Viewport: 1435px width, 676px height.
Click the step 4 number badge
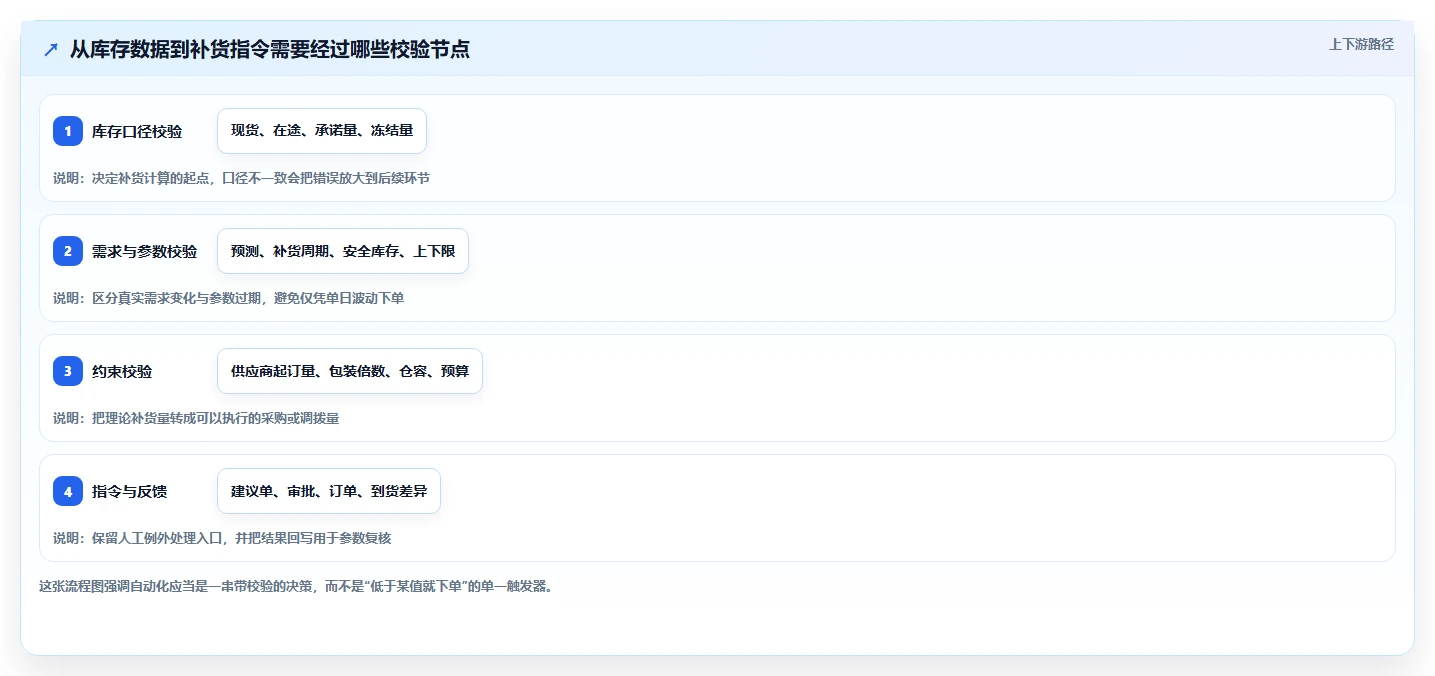68,491
